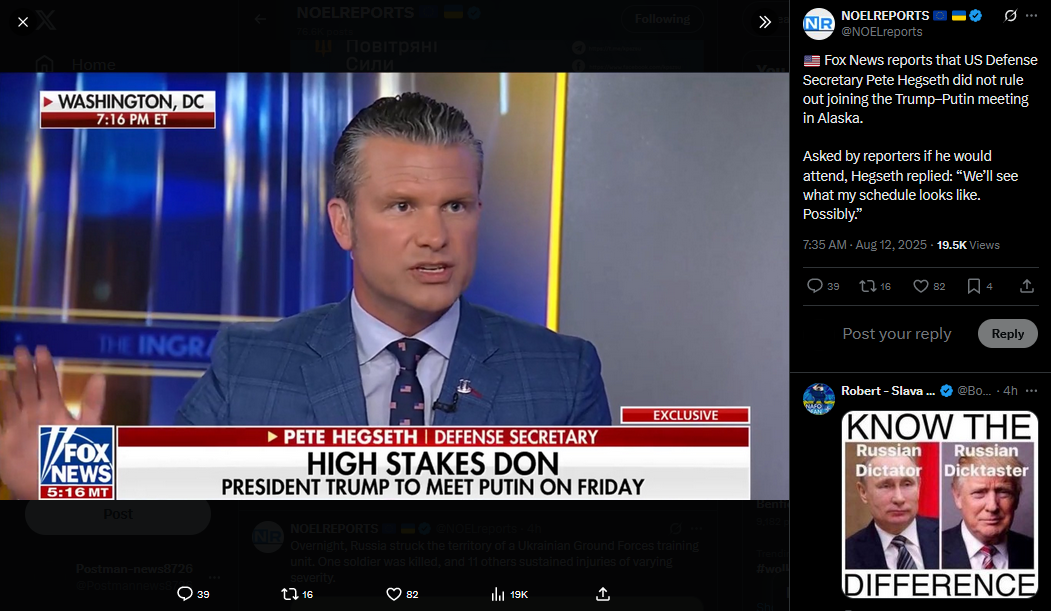Click the verified badge next to Robert - Slava
1051x611 pixels.
[x=946, y=391]
